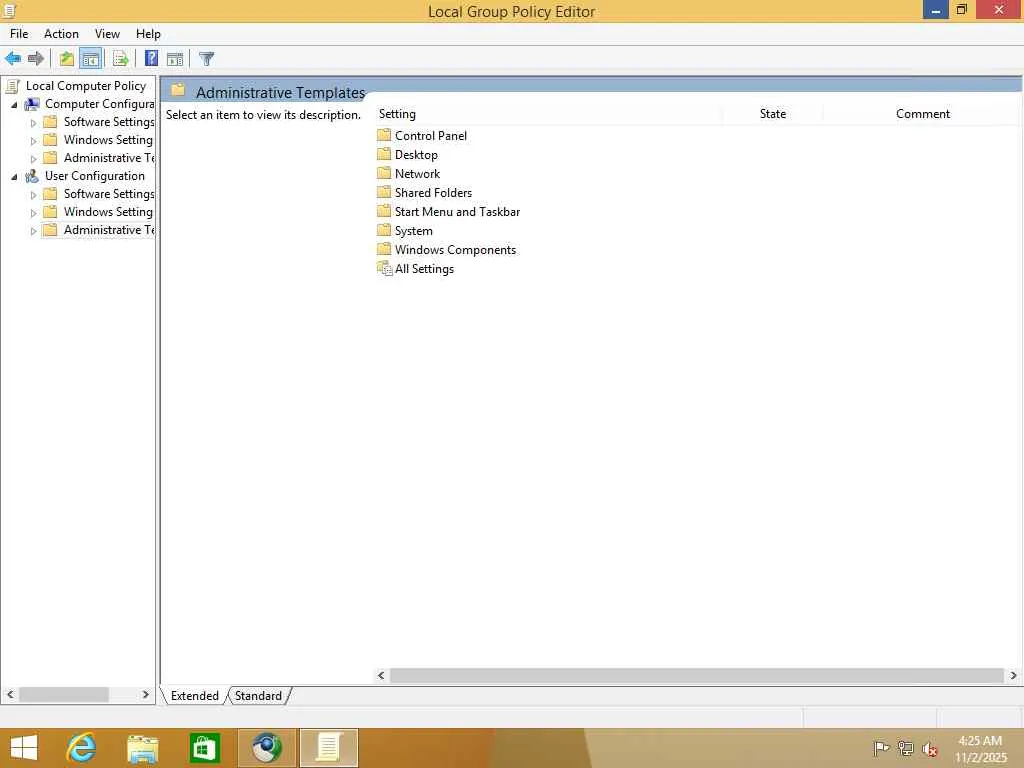
Task: Open the Windows Store taskbar icon
Action: (x=204, y=748)
